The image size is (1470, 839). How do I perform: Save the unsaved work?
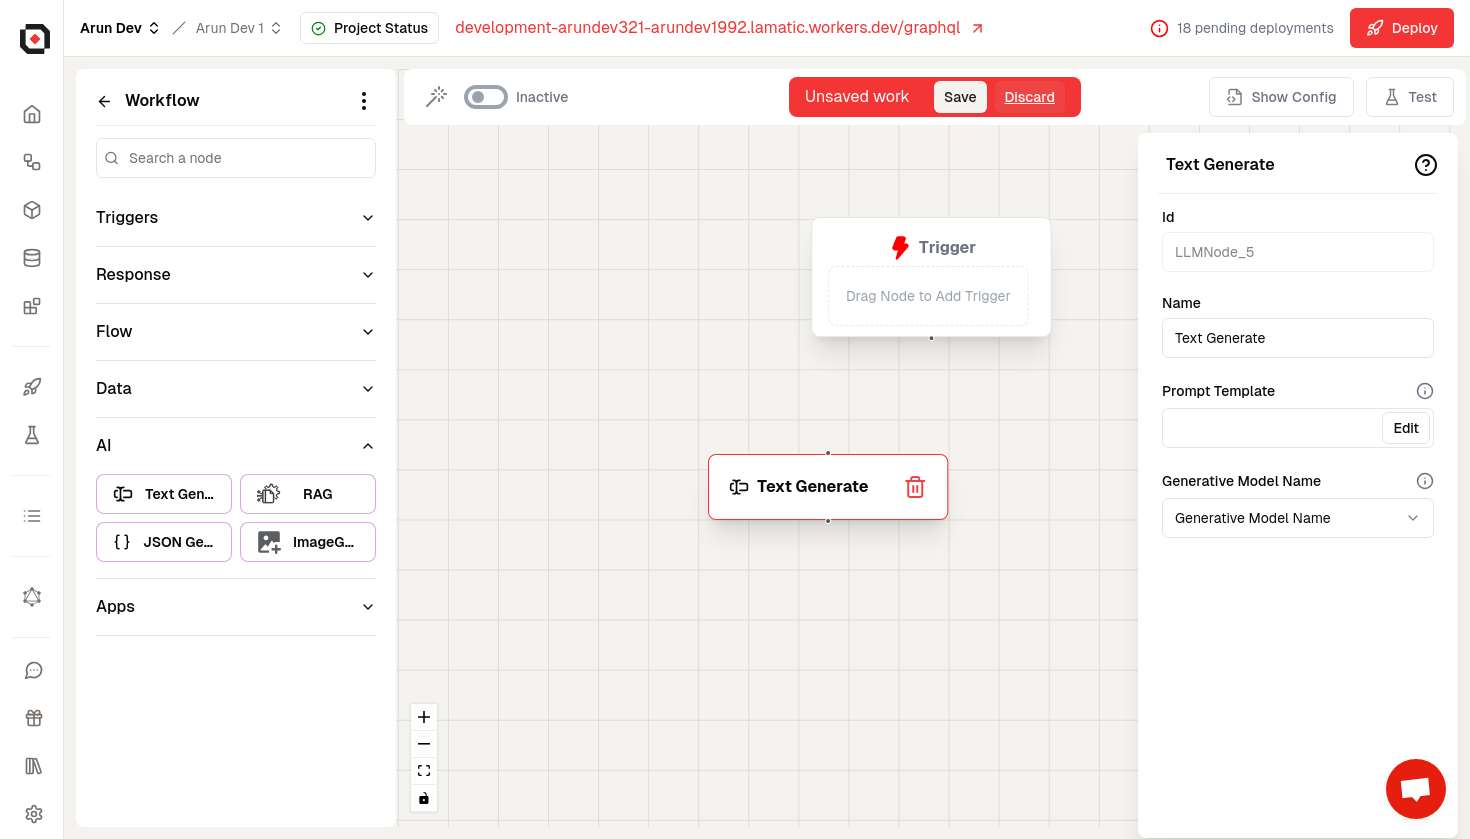click(x=959, y=97)
